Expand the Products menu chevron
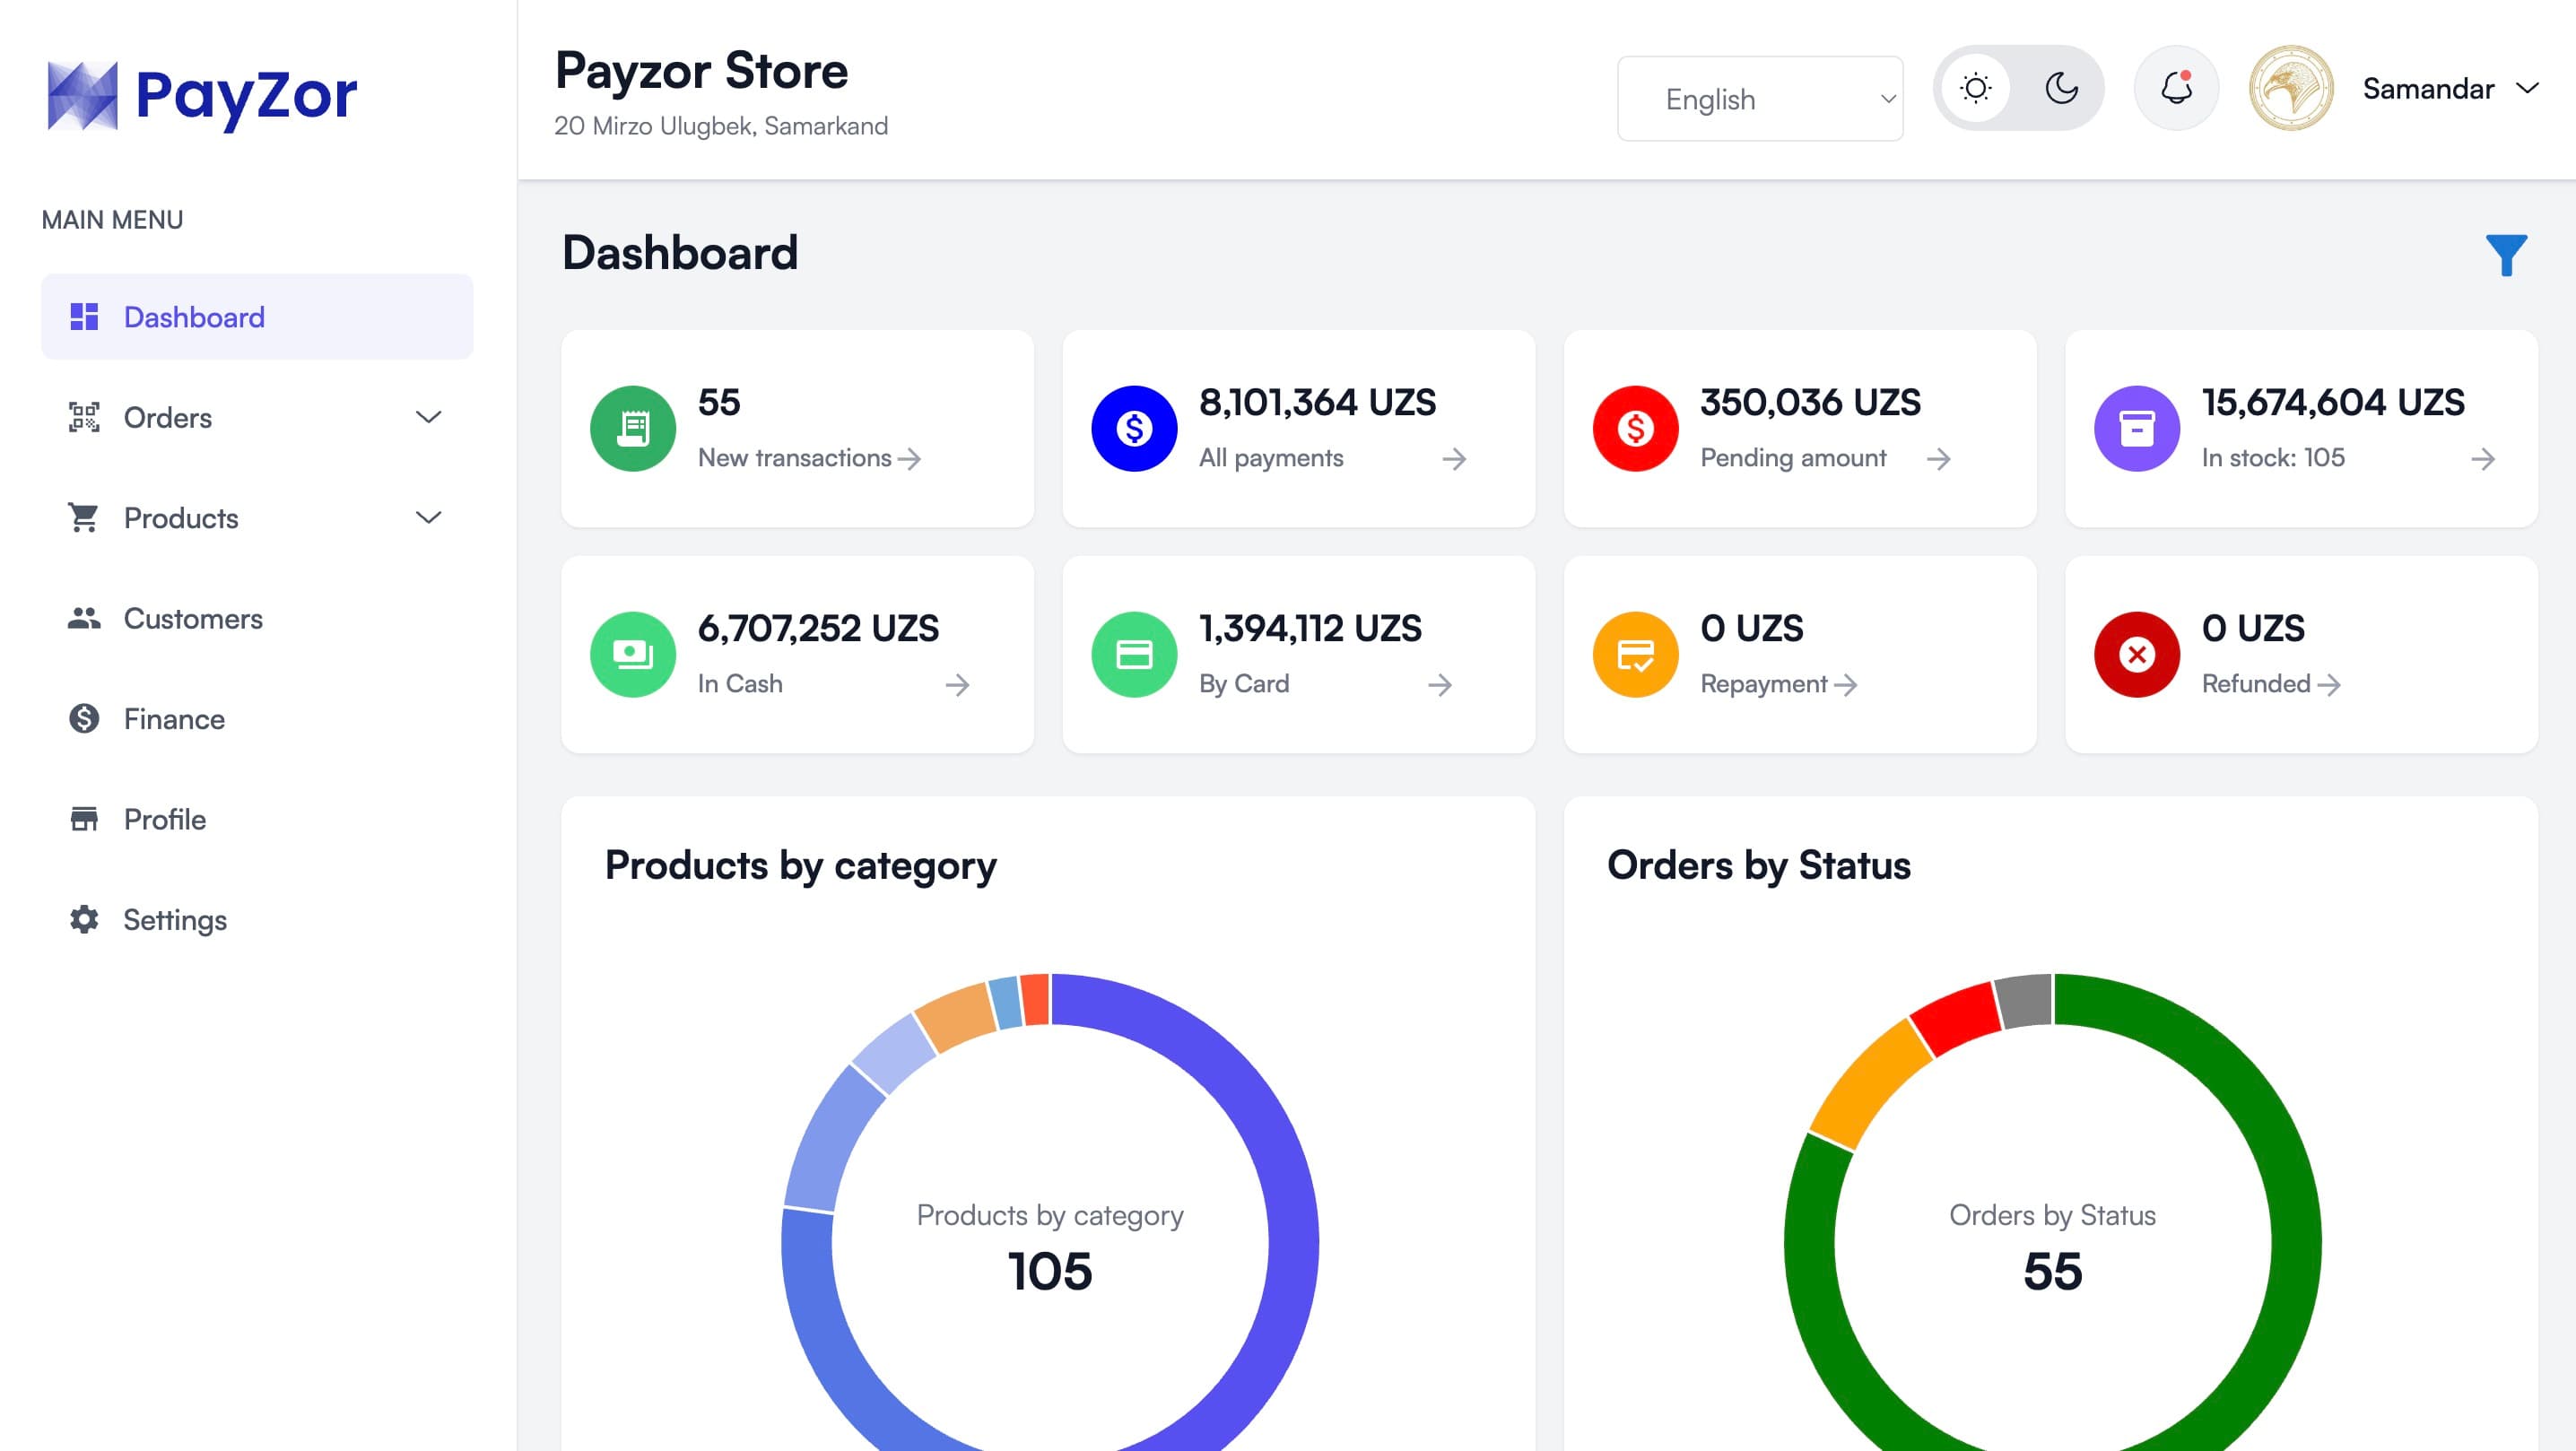 click(x=429, y=517)
